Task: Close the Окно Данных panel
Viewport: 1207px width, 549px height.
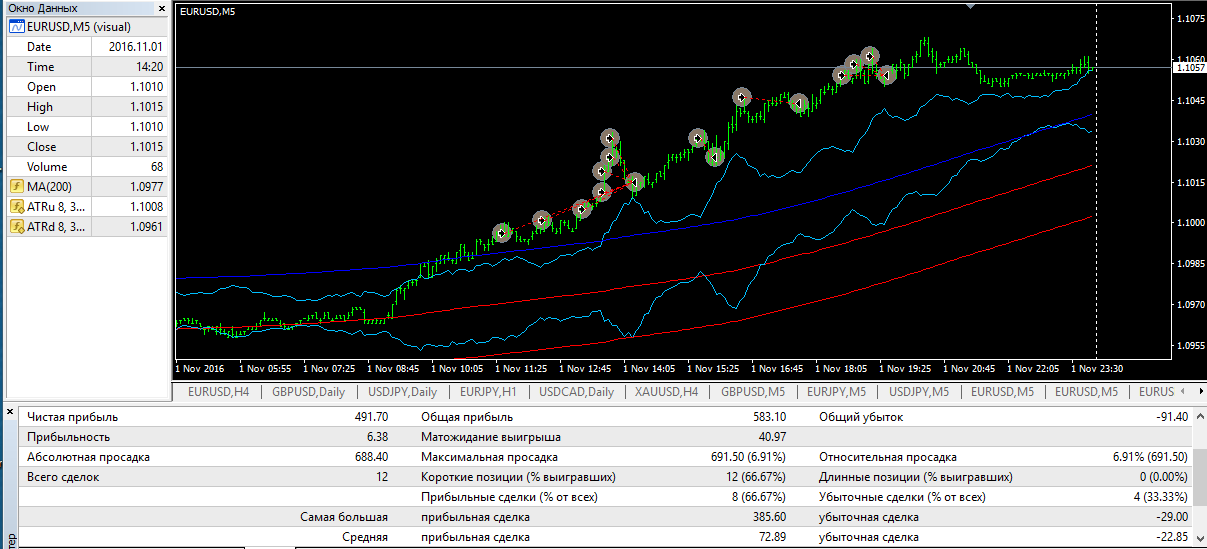Action: (162, 8)
